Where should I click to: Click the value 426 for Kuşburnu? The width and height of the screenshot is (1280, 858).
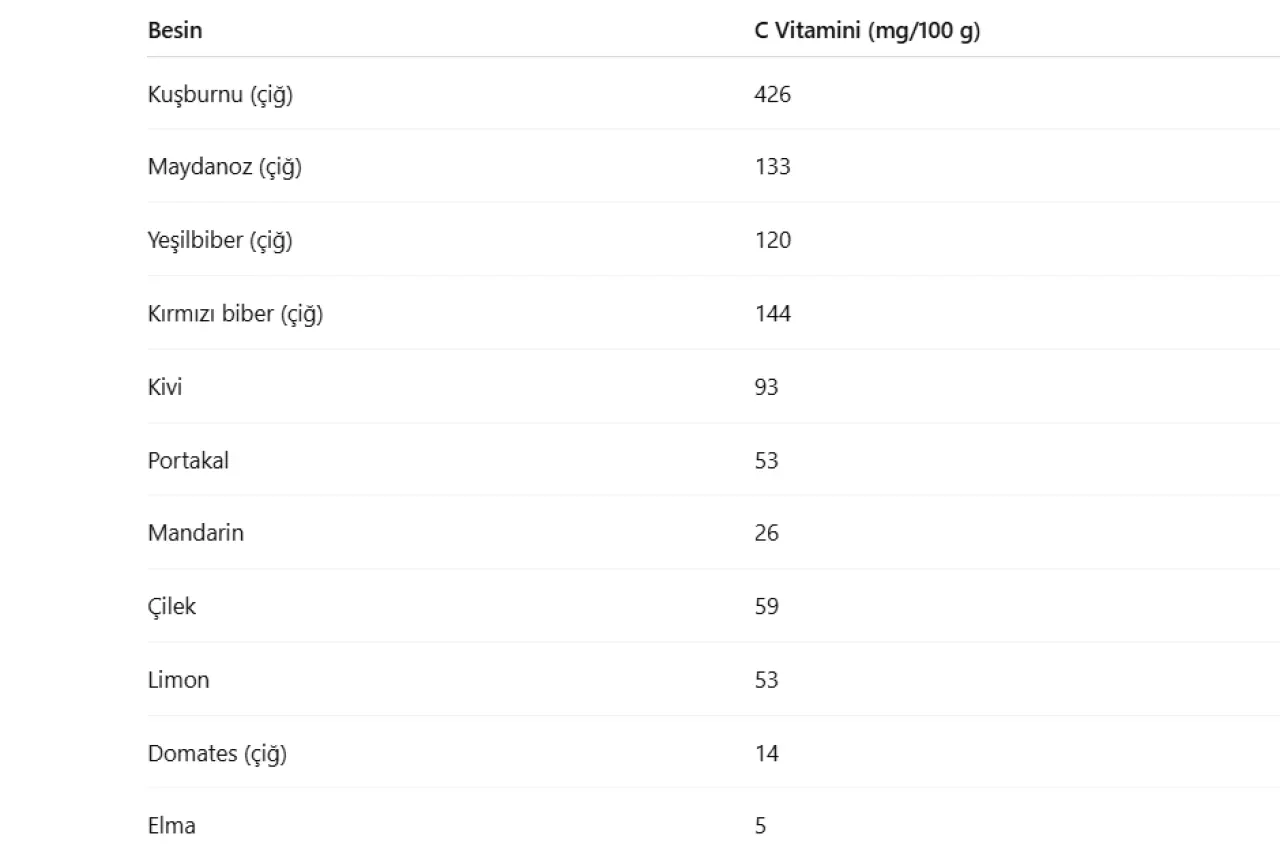tap(772, 94)
